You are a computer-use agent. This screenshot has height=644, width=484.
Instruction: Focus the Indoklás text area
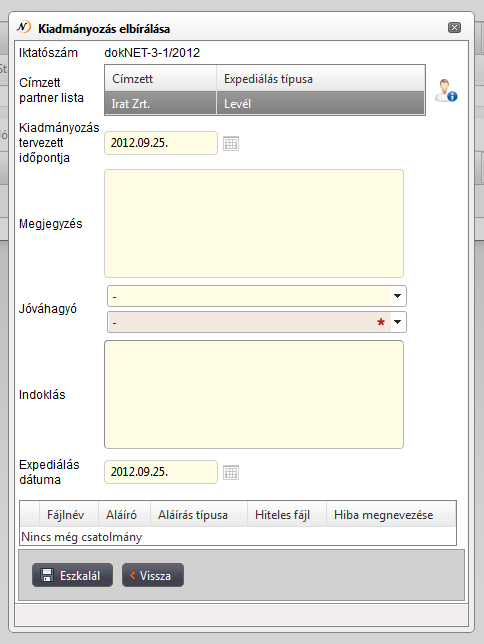254,394
